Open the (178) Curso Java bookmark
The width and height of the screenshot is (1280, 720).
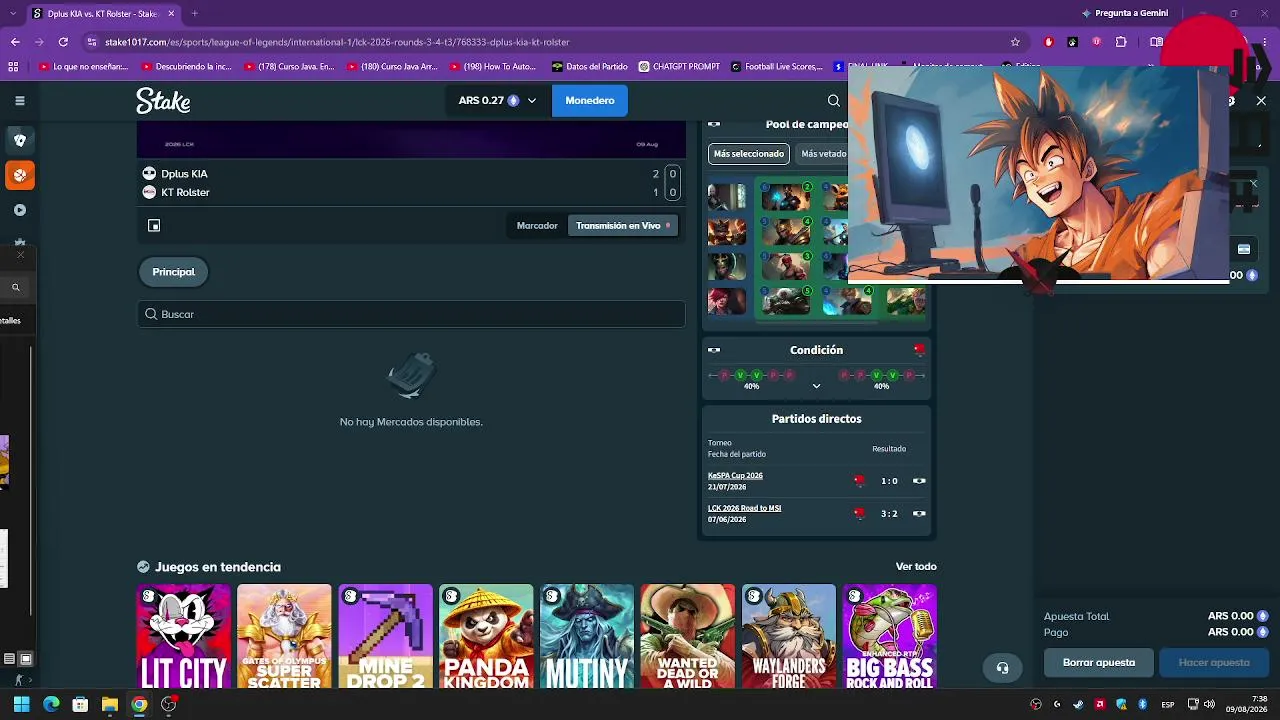(289, 67)
